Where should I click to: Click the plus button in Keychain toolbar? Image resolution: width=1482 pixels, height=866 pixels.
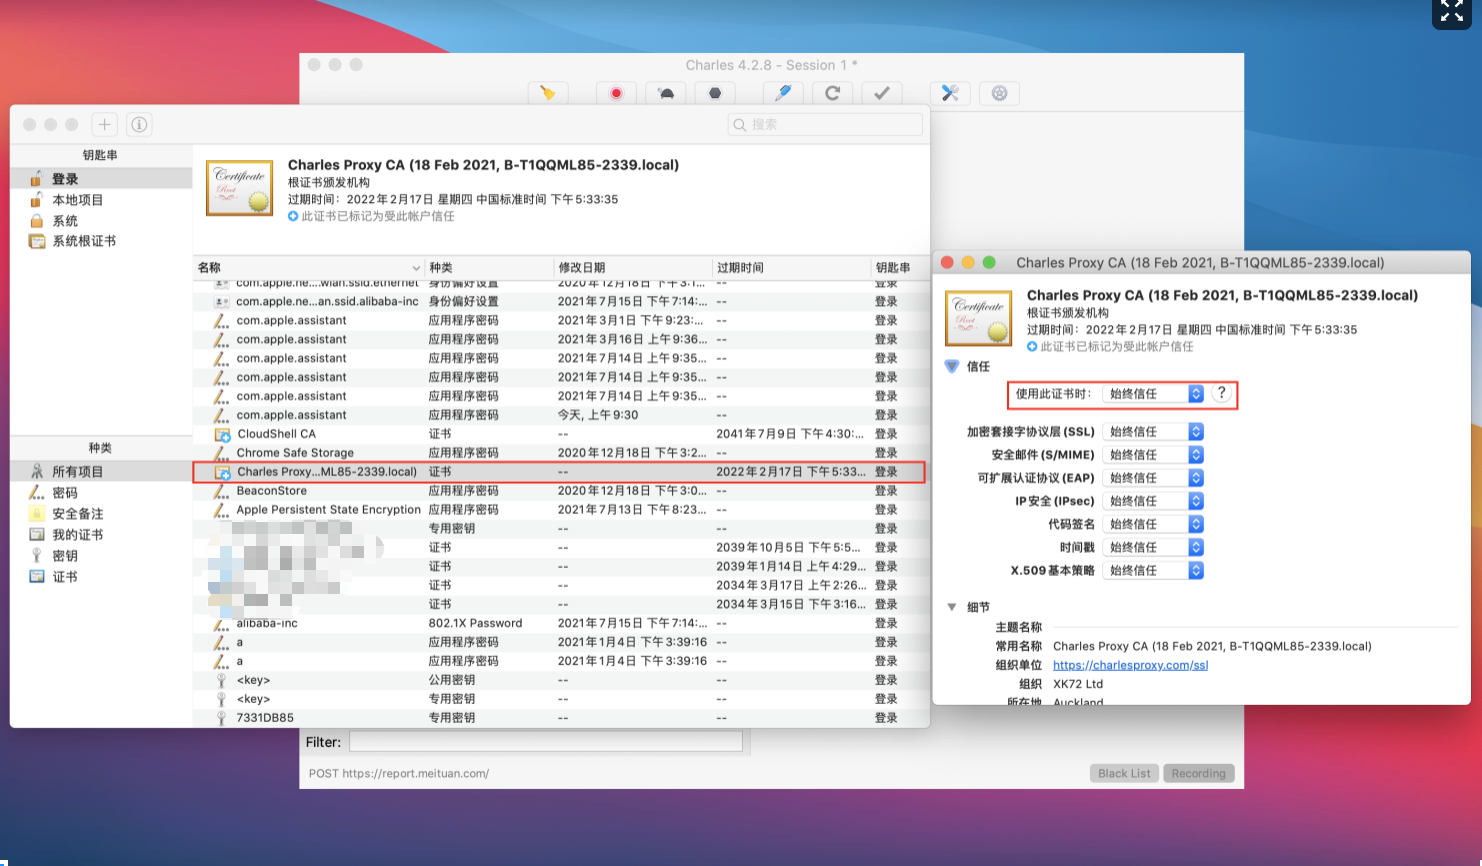click(105, 124)
